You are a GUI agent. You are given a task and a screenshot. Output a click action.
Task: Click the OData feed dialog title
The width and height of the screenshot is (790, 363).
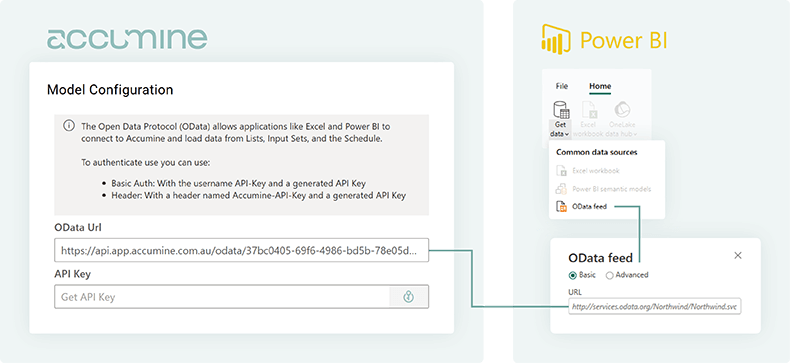tap(600, 258)
